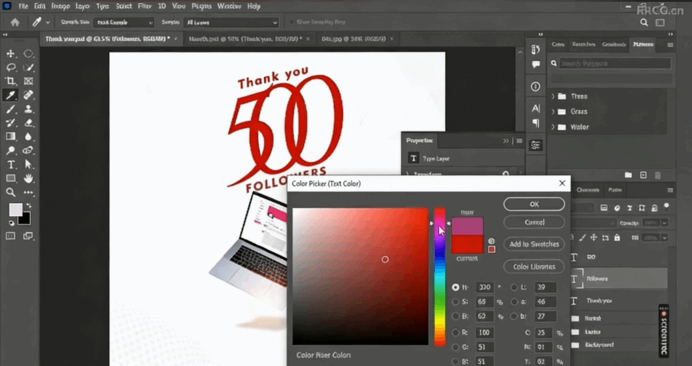Image resolution: width=692 pixels, height=366 pixels.
Task: Select the Brush tool
Action: [11, 109]
